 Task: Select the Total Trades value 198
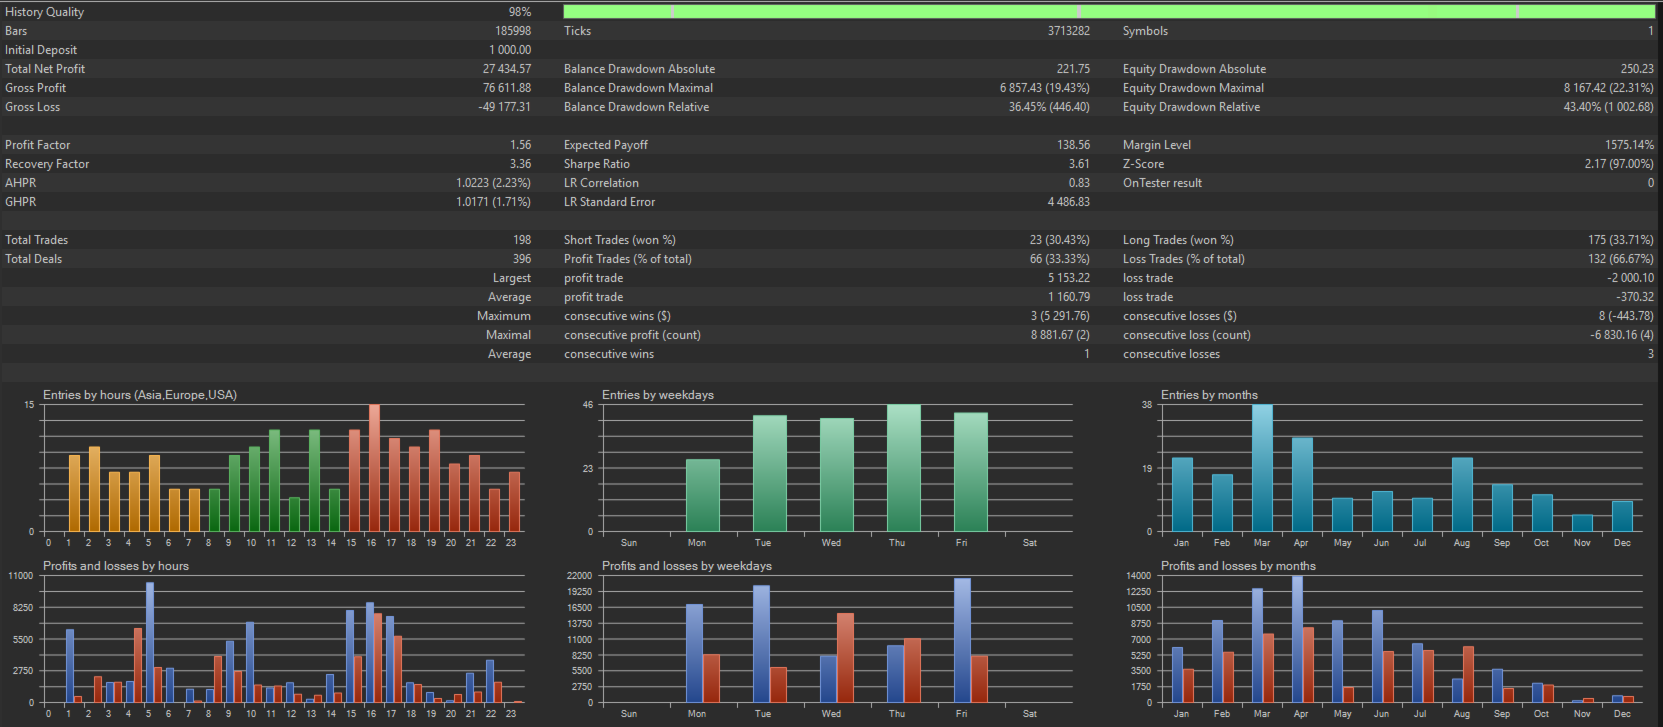point(522,240)
